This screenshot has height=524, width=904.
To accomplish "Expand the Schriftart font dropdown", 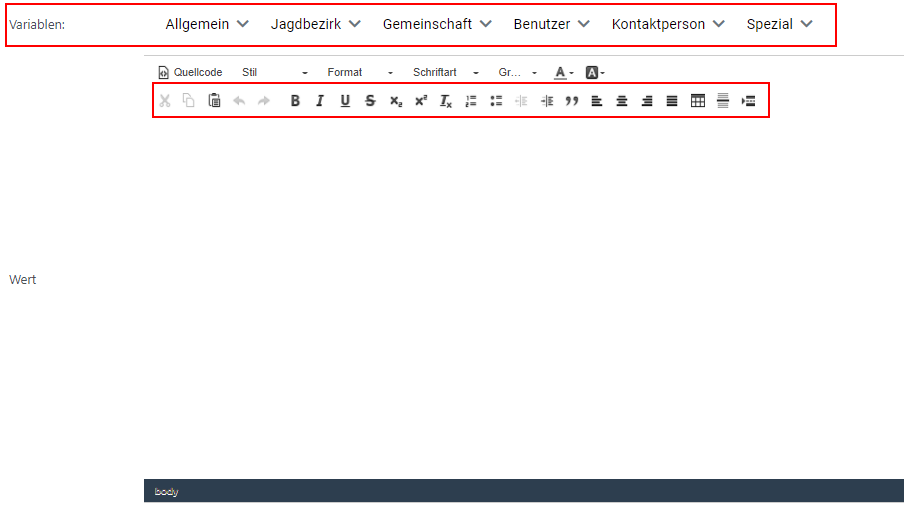I will click(446, 73).
